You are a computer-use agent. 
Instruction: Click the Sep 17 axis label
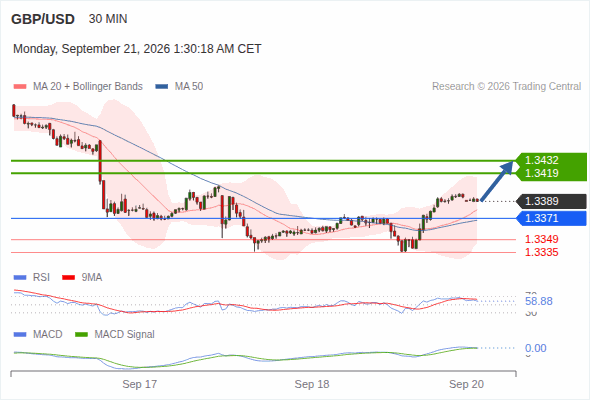point(140,384)
